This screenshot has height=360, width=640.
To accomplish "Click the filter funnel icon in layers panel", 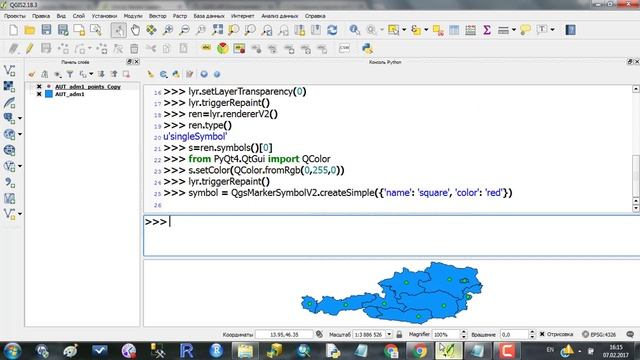I will coord(70,74).
